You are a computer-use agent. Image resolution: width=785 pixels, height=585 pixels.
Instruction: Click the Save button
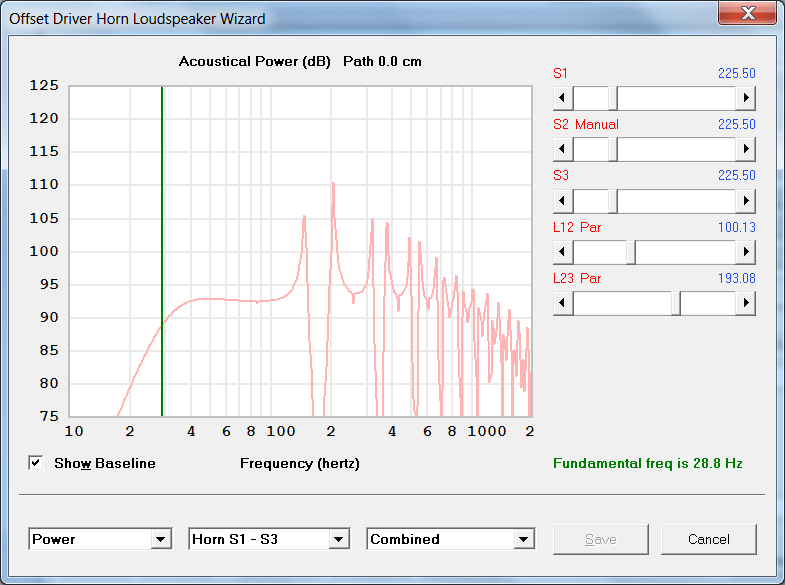(601, 539)
